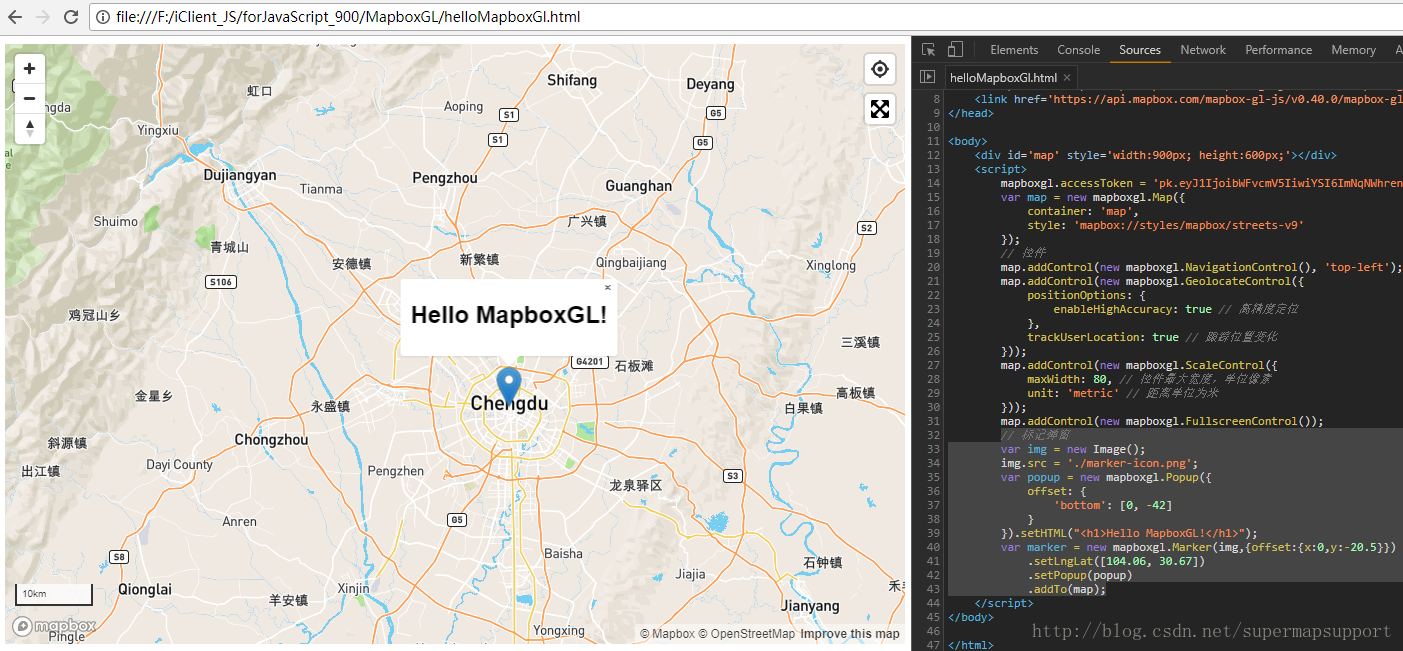The height and width of the screenshot is (651, 1403).
Task: Click the G4201 highway shield
Action: (x=590, y=362)
